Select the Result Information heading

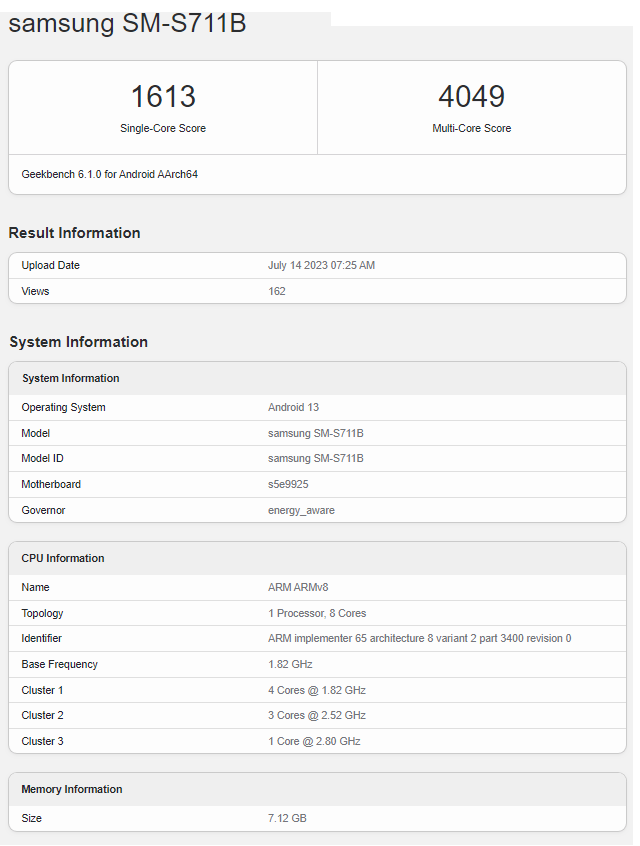(75, 233)
